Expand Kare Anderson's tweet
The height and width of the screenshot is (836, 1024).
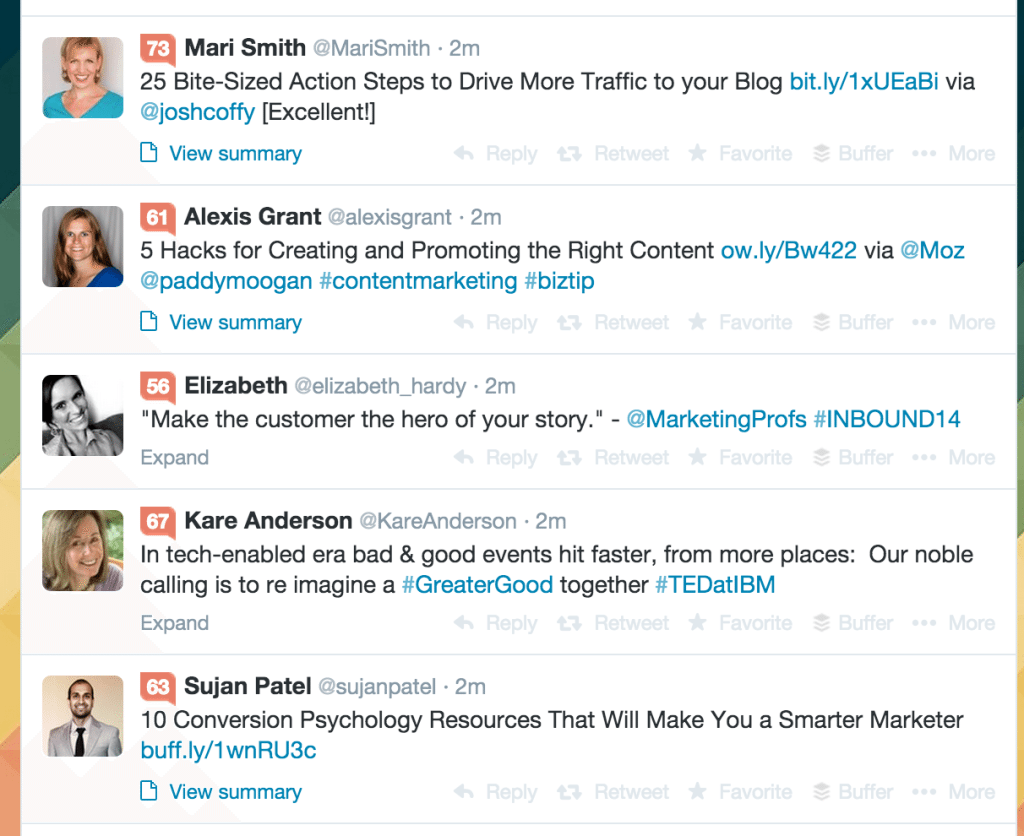click(x=174, y=622)
